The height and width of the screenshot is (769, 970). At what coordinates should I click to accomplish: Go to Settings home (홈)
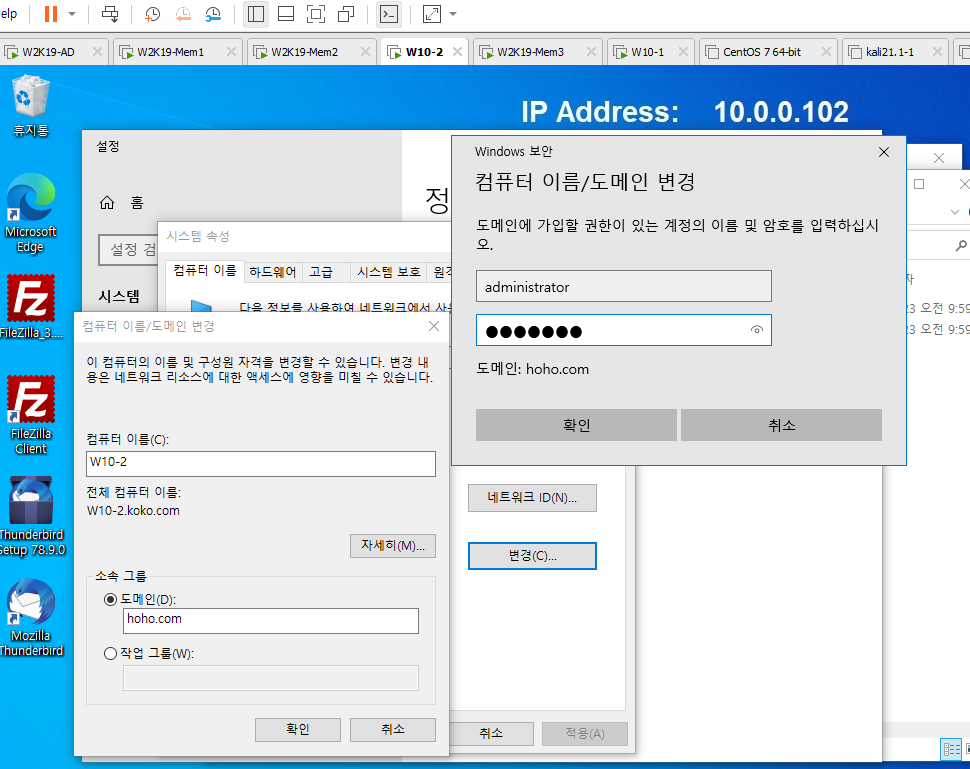pos(122,203)
